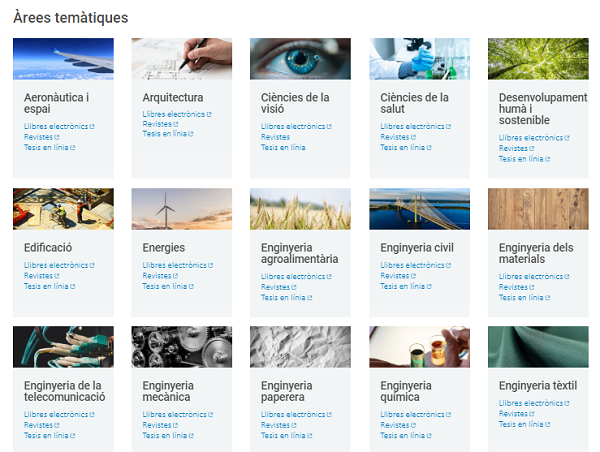Viewport: 600px width, 452px height.
Task: Click the fiber cables image for Enginyeria de la telecomunicació
Action: coord(63,347)
